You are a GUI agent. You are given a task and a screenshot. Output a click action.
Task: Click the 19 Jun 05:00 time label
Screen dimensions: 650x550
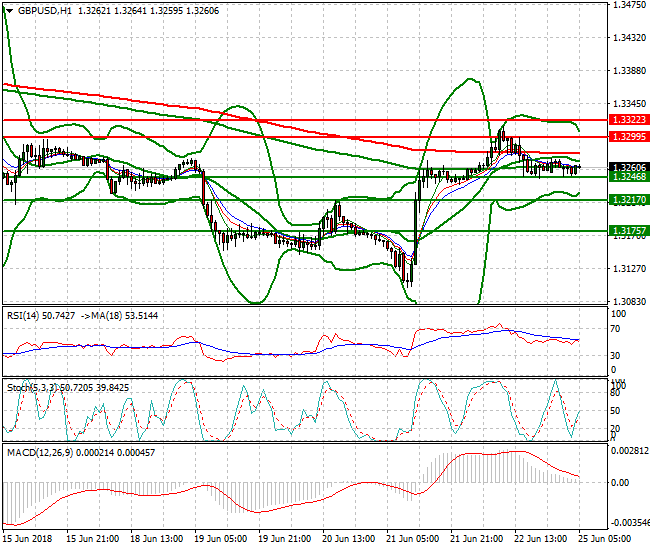point(221,539)
